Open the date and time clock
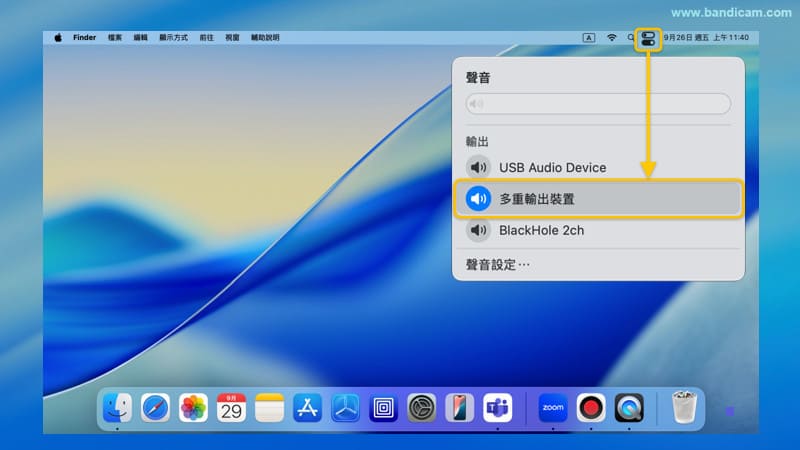 [x=706, y=37]
